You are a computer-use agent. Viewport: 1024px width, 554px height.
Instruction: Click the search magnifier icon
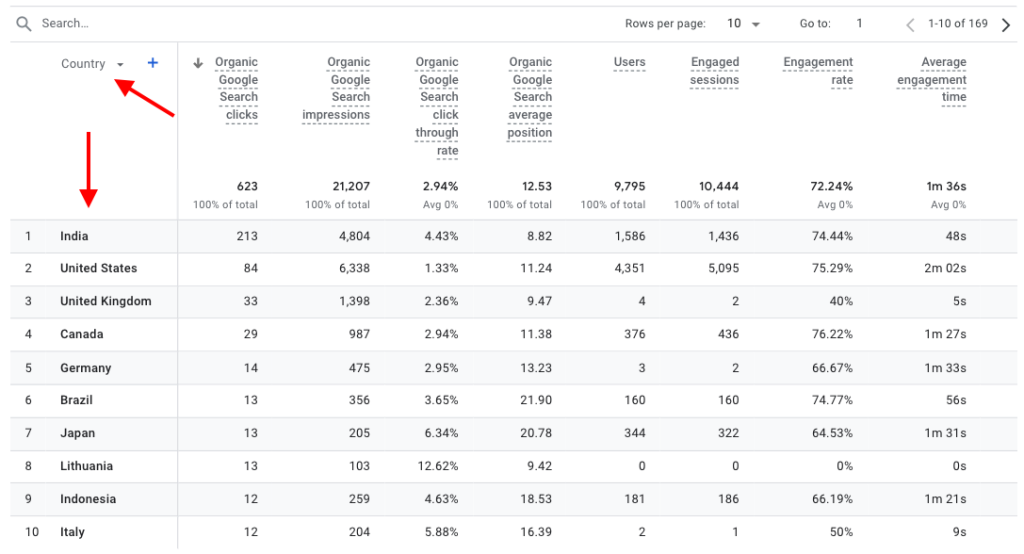click(24, 24)
